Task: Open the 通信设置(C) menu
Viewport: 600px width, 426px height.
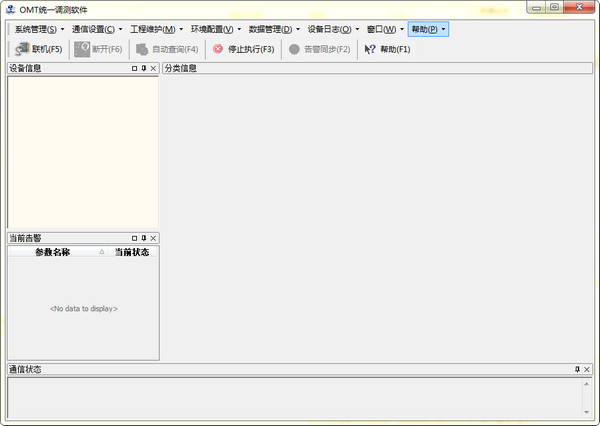Action: 93,29
